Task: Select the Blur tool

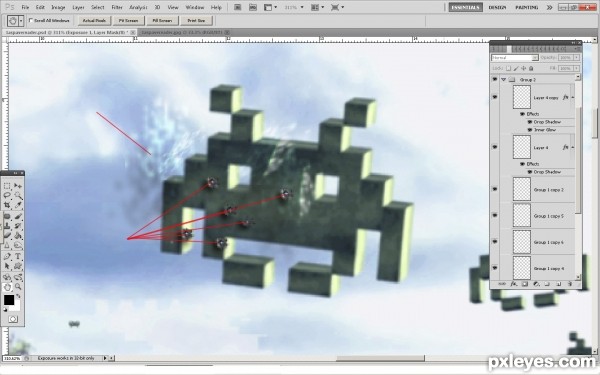Action: point(7,245)
